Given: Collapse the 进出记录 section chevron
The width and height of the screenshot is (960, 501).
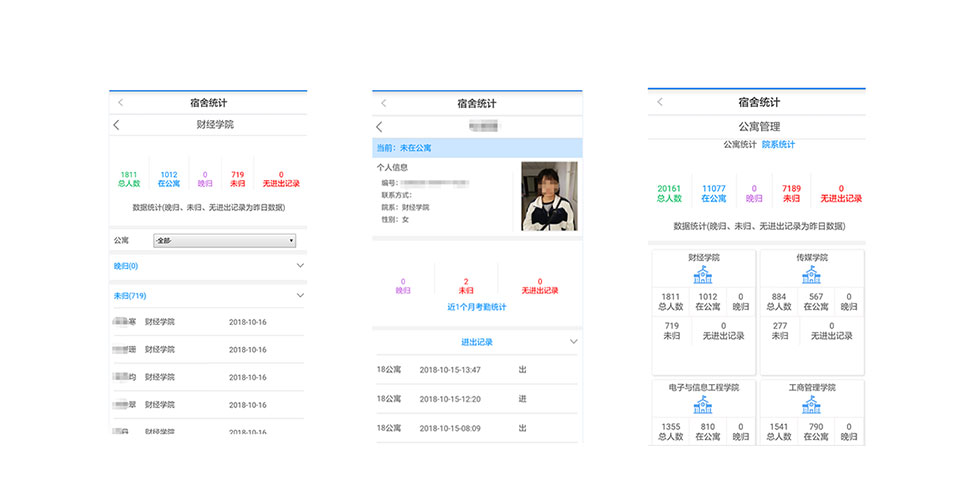Looking at the screenshot, I should (573, 342).
